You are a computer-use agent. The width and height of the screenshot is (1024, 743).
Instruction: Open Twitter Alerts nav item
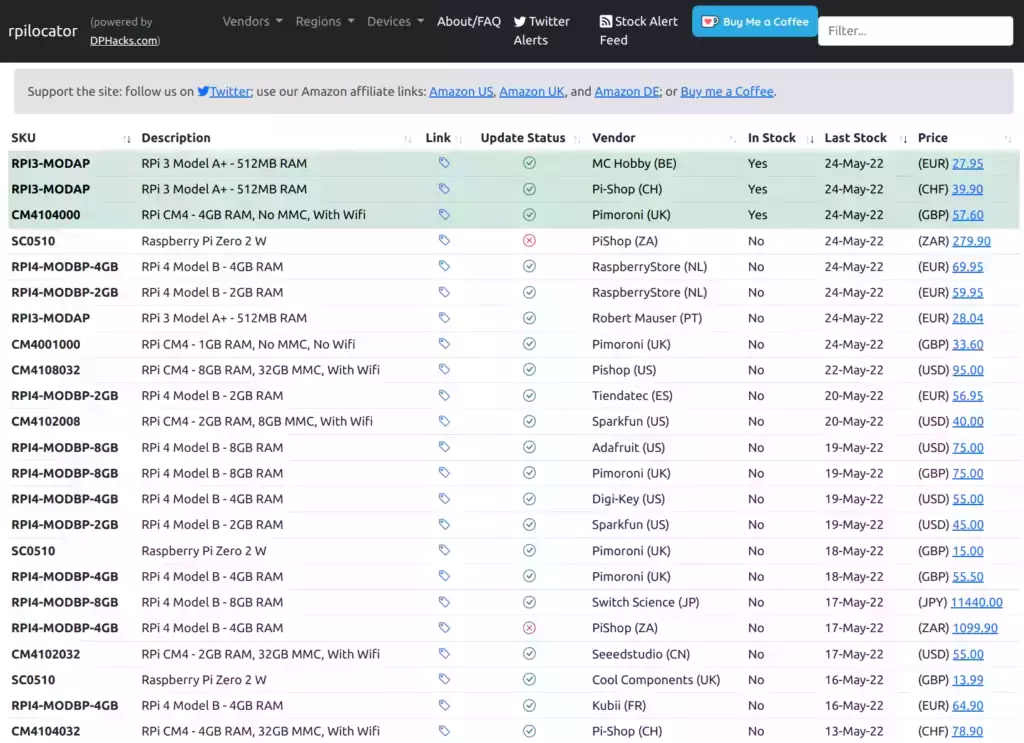(x=541, y=31)
